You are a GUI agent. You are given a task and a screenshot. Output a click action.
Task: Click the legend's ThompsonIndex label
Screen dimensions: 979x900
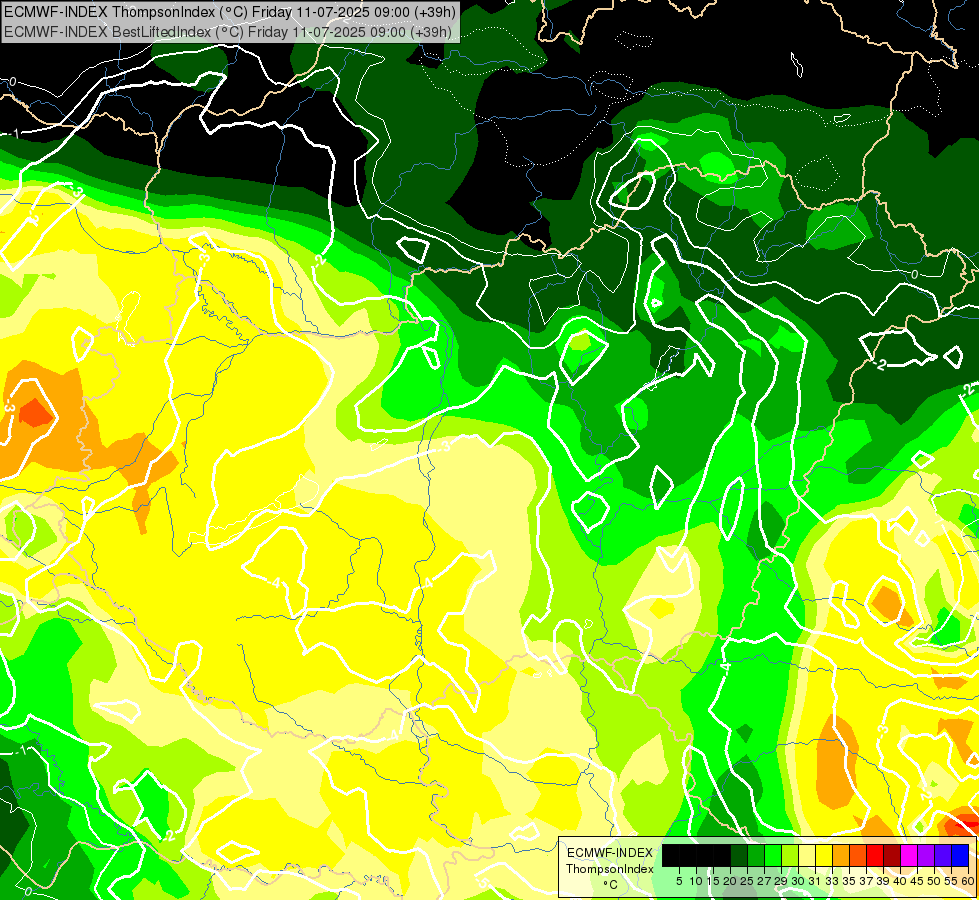610,869
